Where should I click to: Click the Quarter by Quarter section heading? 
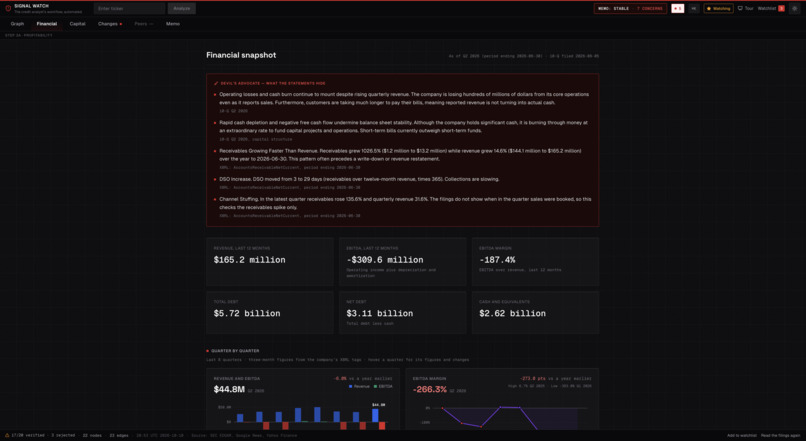[235, 351]
